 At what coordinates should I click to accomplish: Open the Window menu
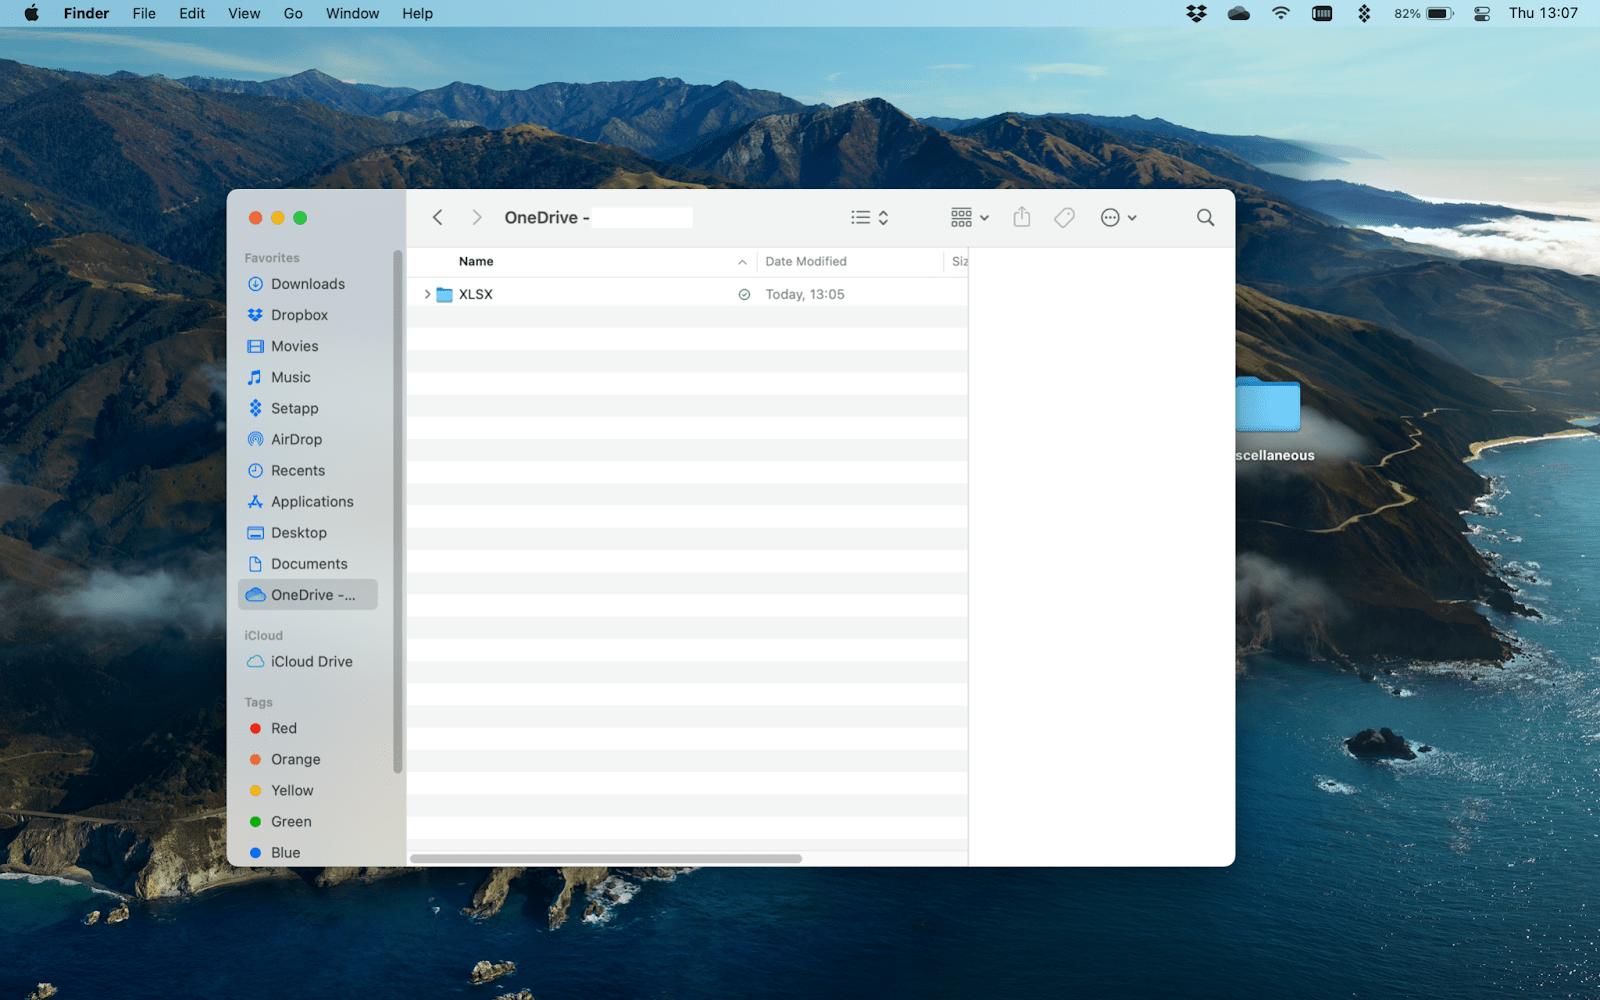tap(352, 13)
